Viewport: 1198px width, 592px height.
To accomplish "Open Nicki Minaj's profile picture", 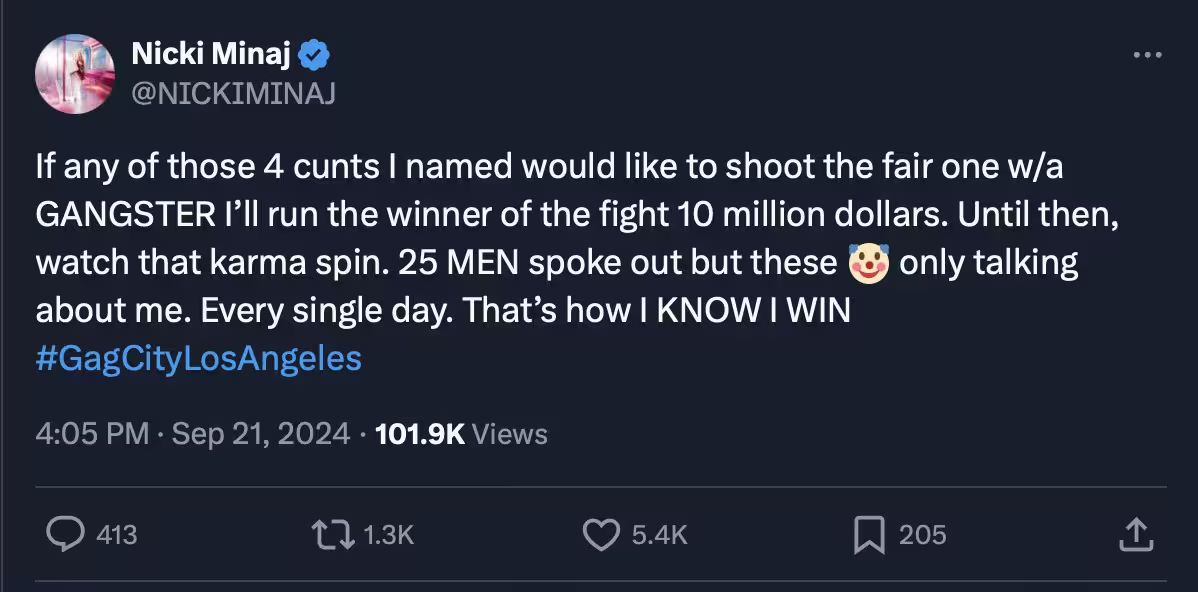I will (x=75, y=74).
